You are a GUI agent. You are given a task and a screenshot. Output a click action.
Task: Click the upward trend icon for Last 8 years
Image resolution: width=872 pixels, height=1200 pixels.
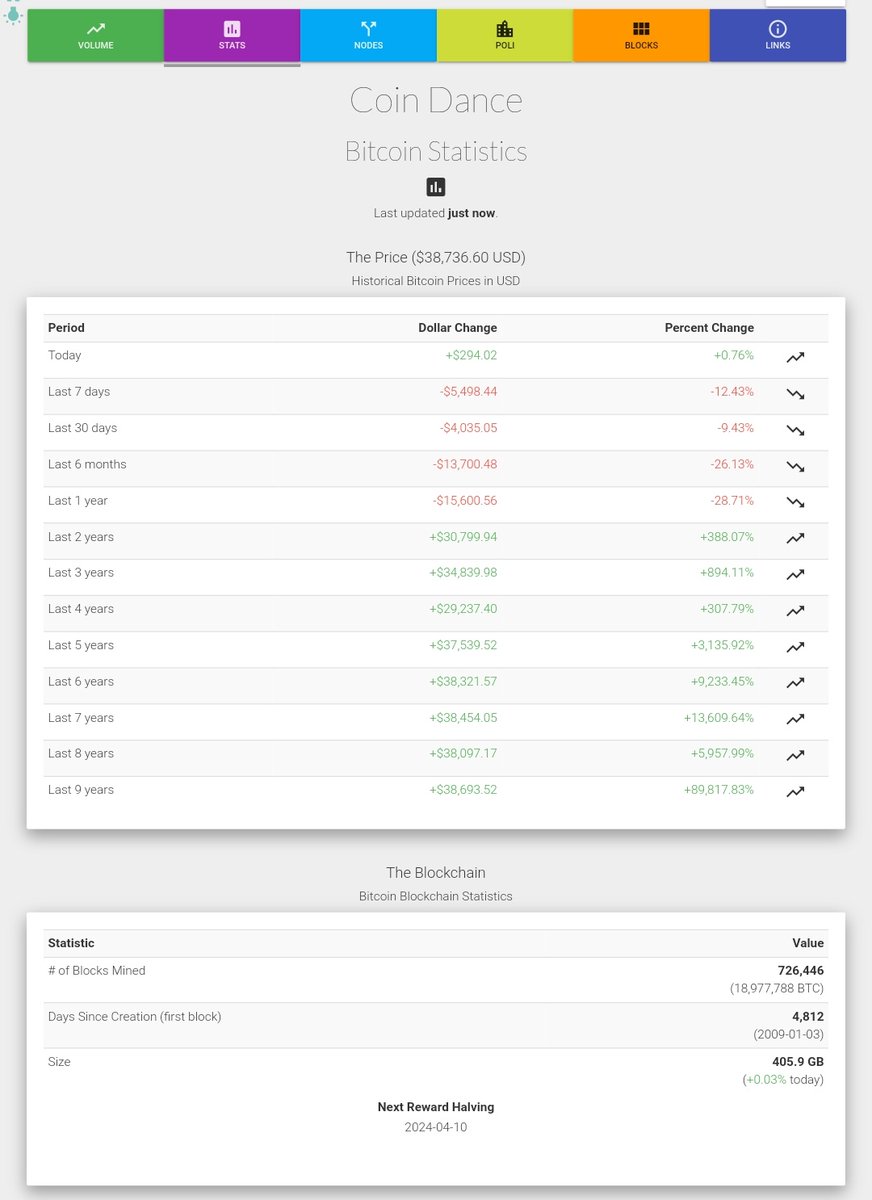pos(795,756)
